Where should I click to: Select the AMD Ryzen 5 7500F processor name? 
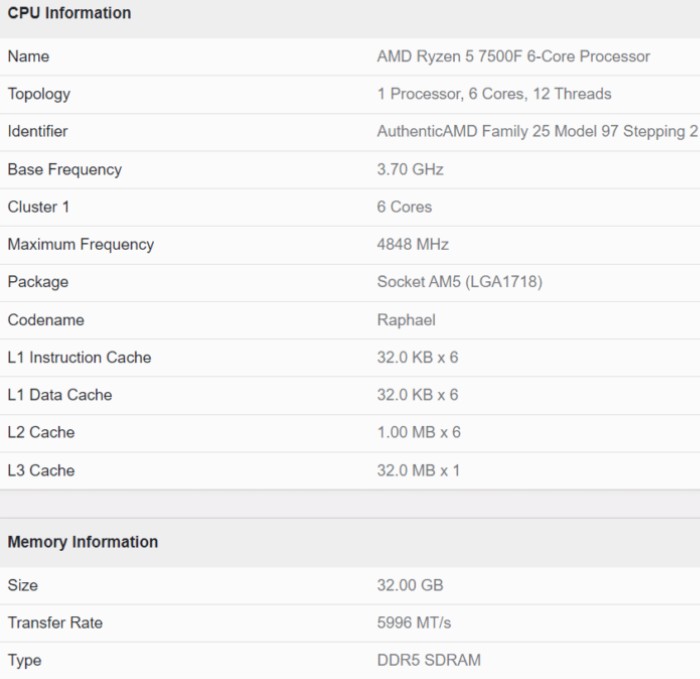(x=513, y=56)
